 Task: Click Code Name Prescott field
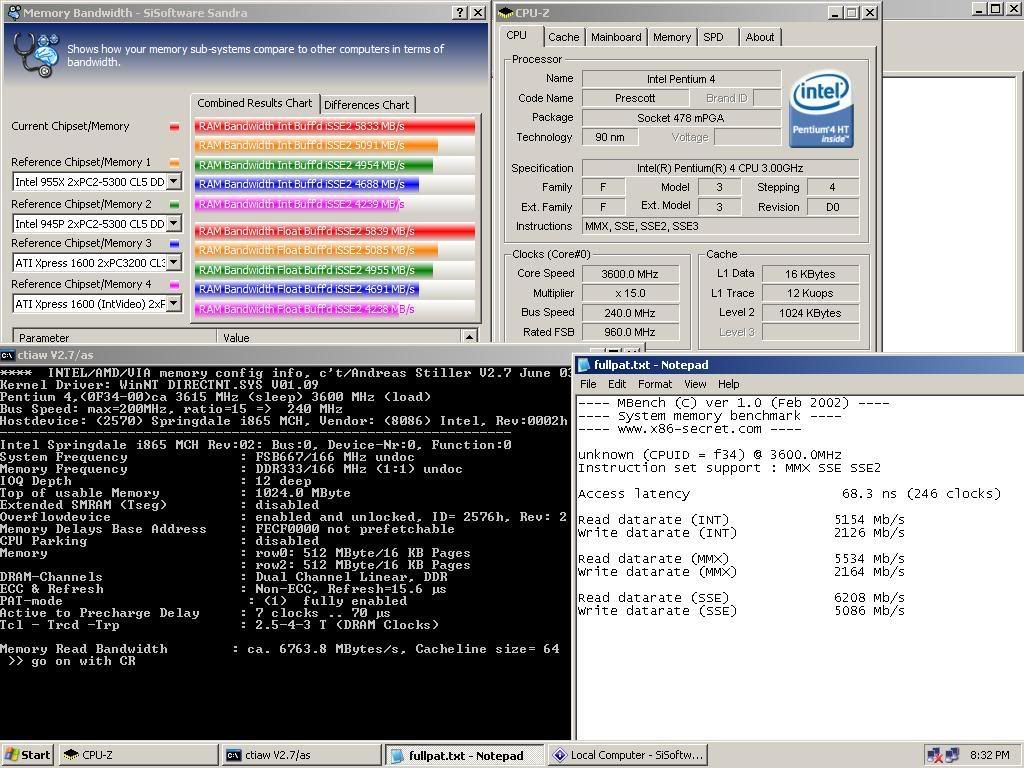pos(635,98)
